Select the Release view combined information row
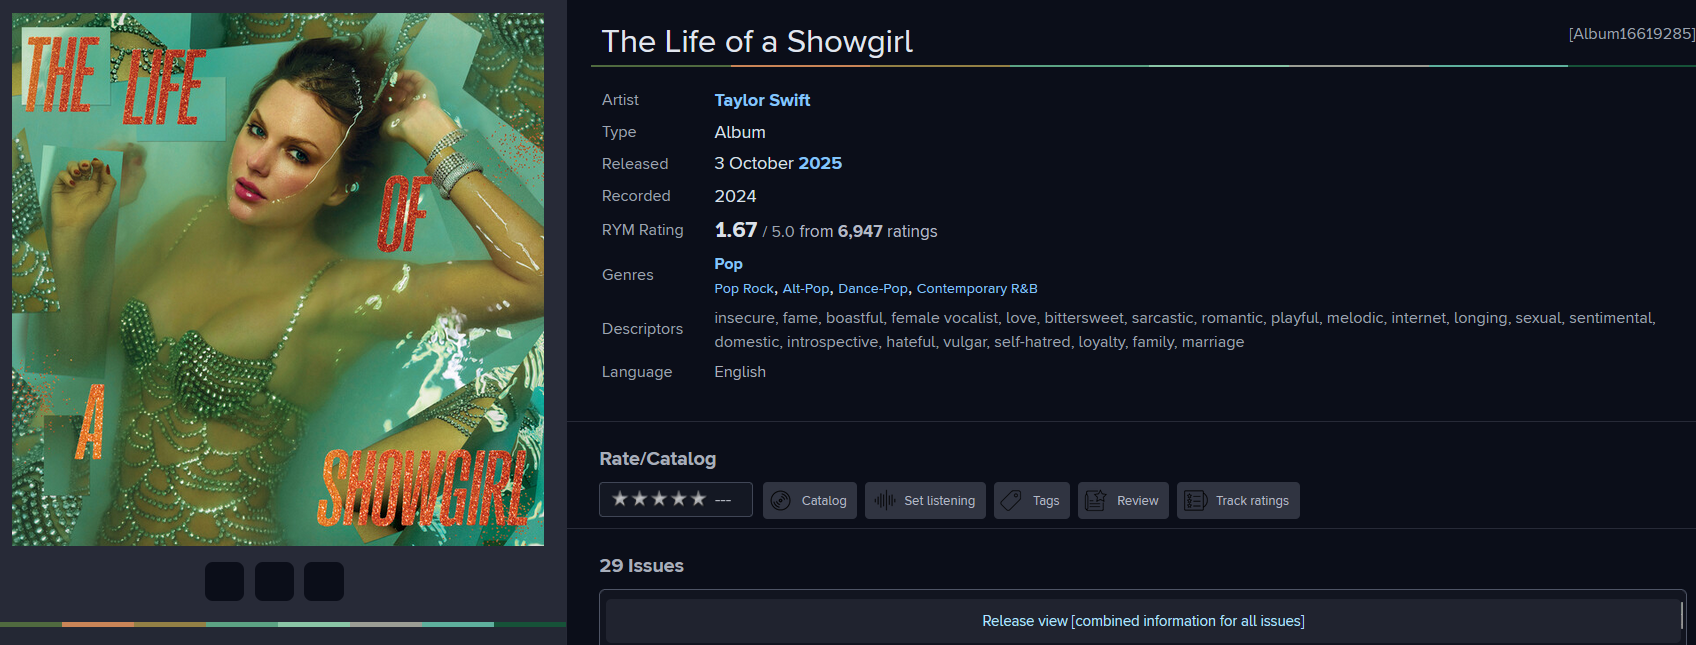This screenshot has height=645, width=1696. tap(1143, 621)
